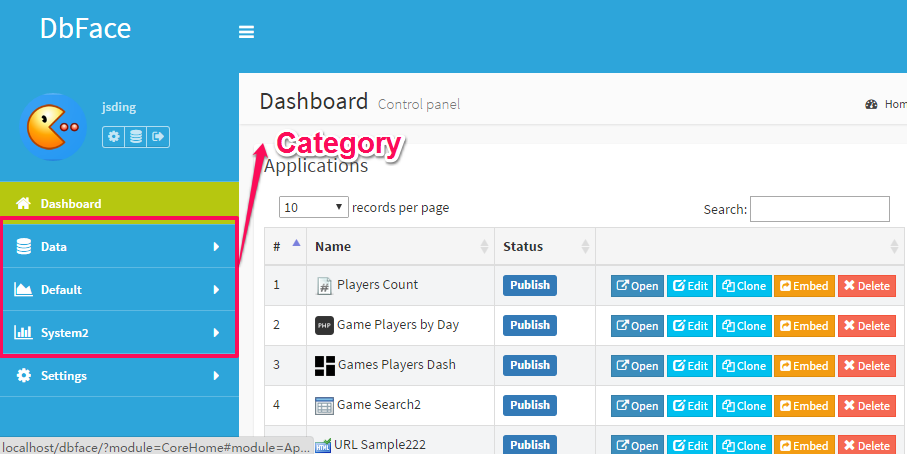
Task: Click the Settings gear icon in sidebar
Action: tap(24, 375)
